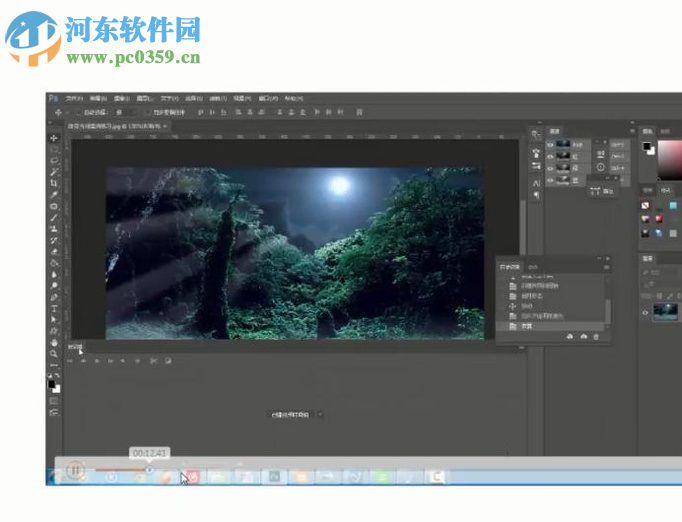Select the Move tool in toolbox
The width and height of the screenshot is (682, 522).
coord(54,138)
